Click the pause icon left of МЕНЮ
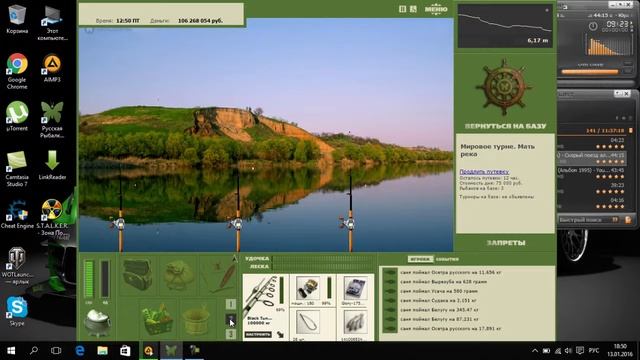Viewport: 640px width, 360px height. 402,9
